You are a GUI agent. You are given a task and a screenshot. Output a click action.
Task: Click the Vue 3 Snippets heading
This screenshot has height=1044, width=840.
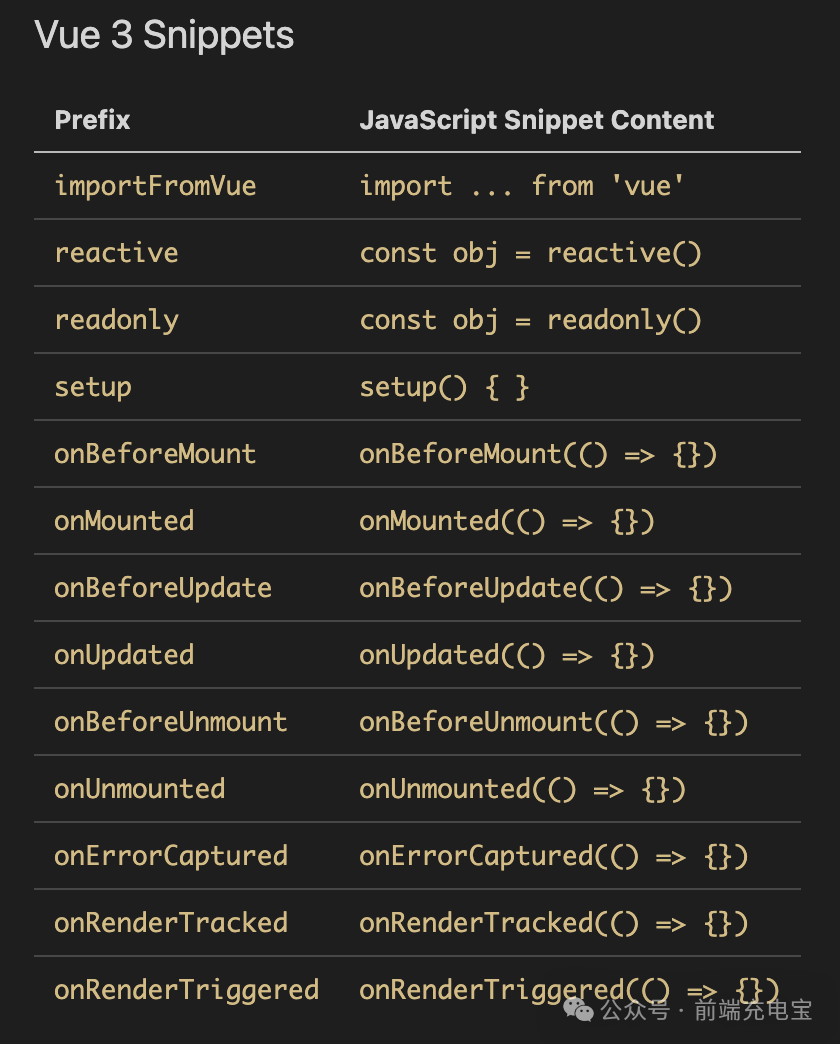(x=164, y=35)
